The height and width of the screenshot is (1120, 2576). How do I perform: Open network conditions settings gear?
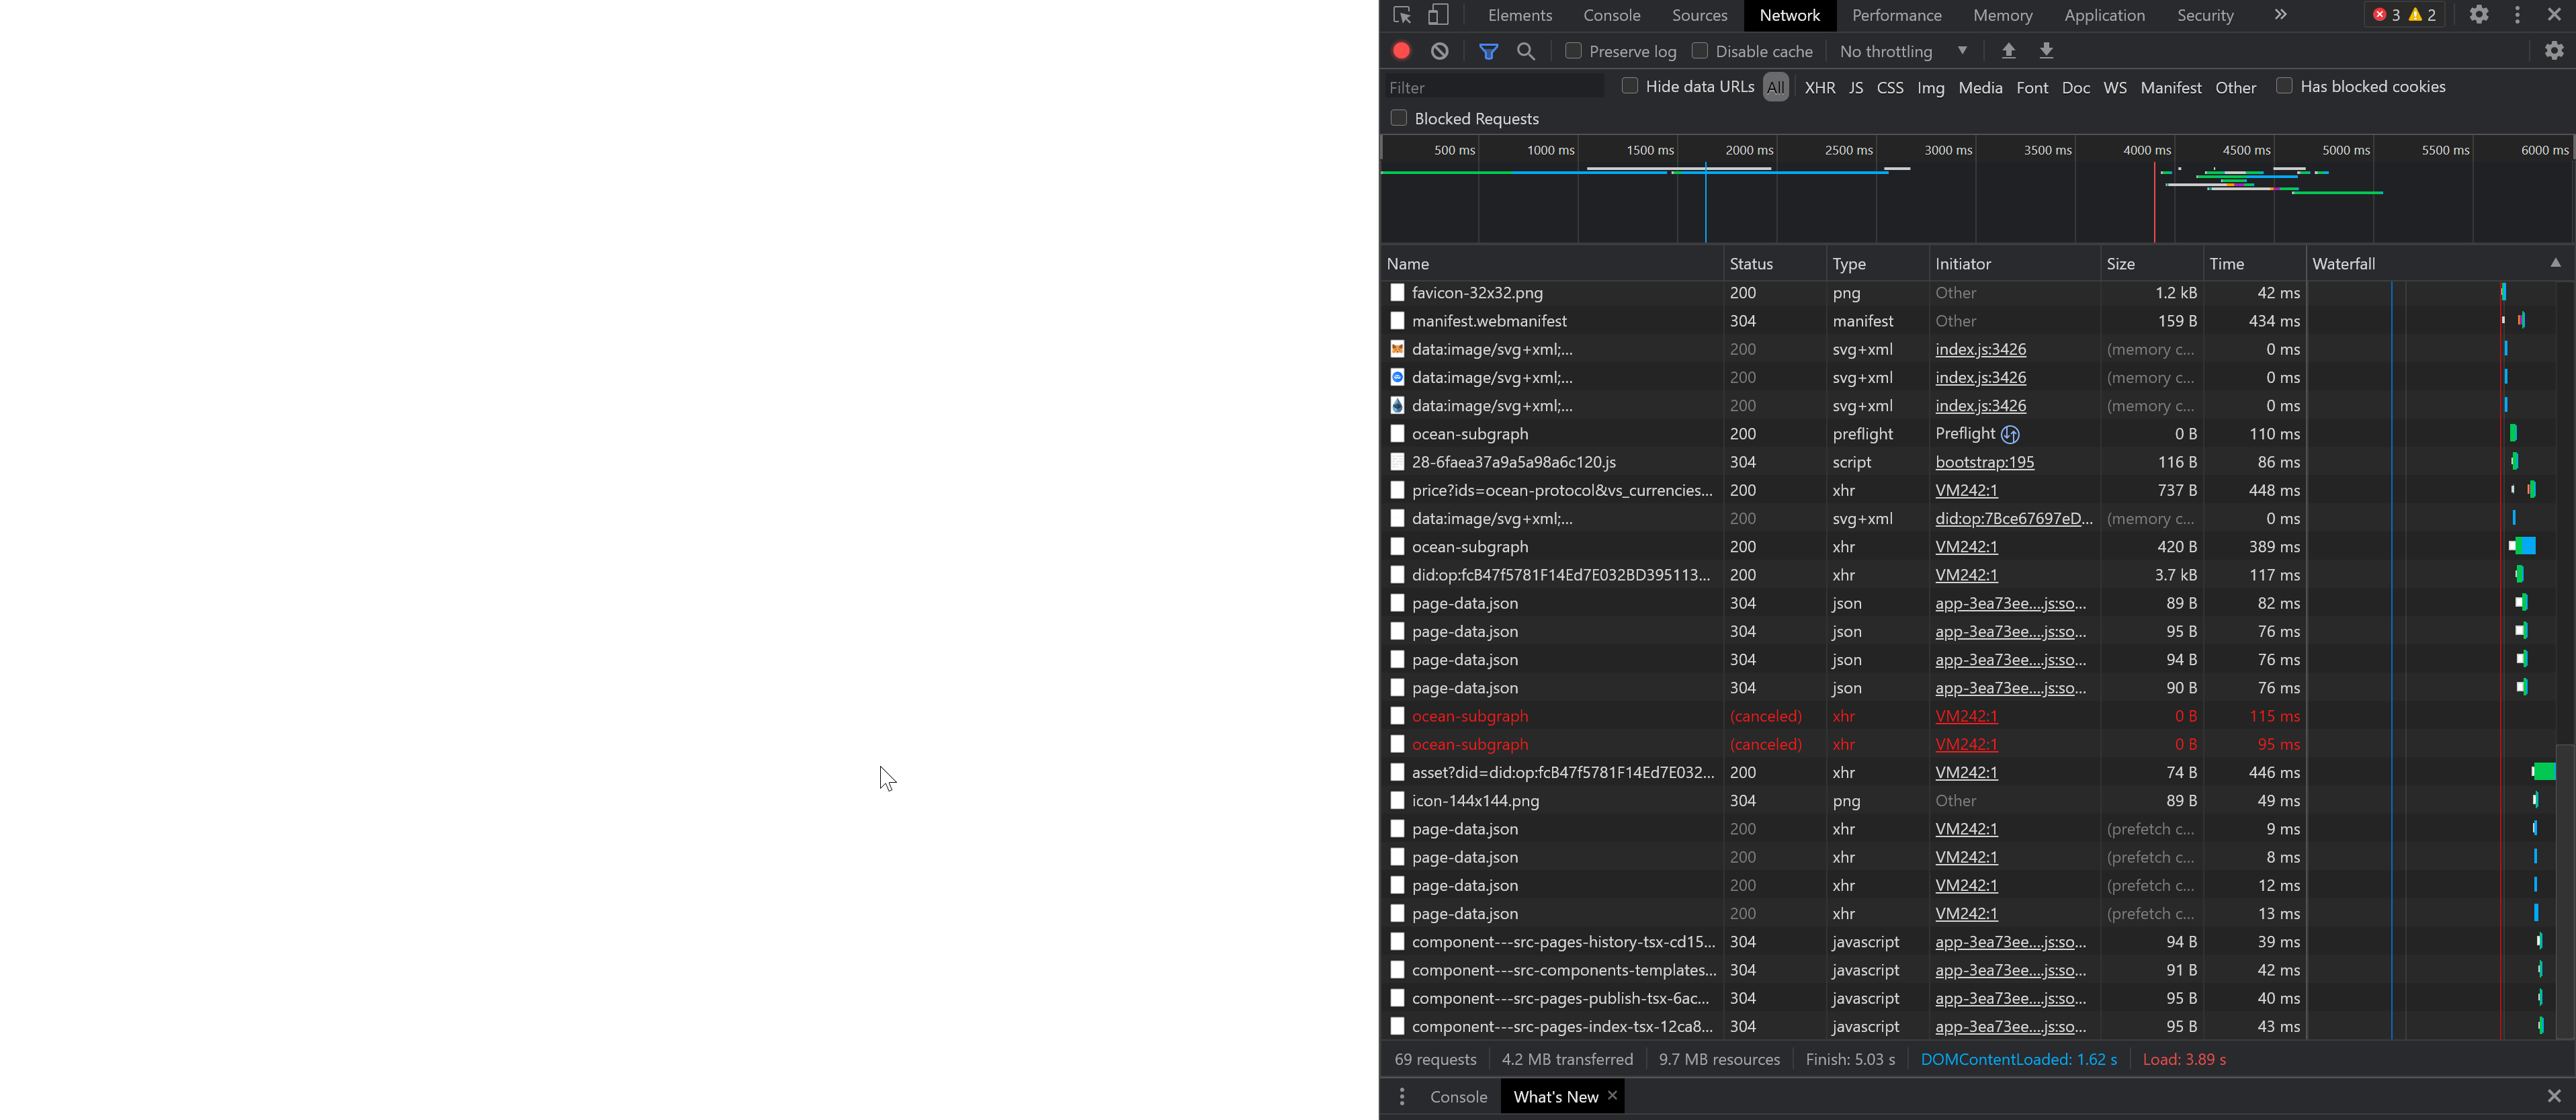click(2554, 51)
